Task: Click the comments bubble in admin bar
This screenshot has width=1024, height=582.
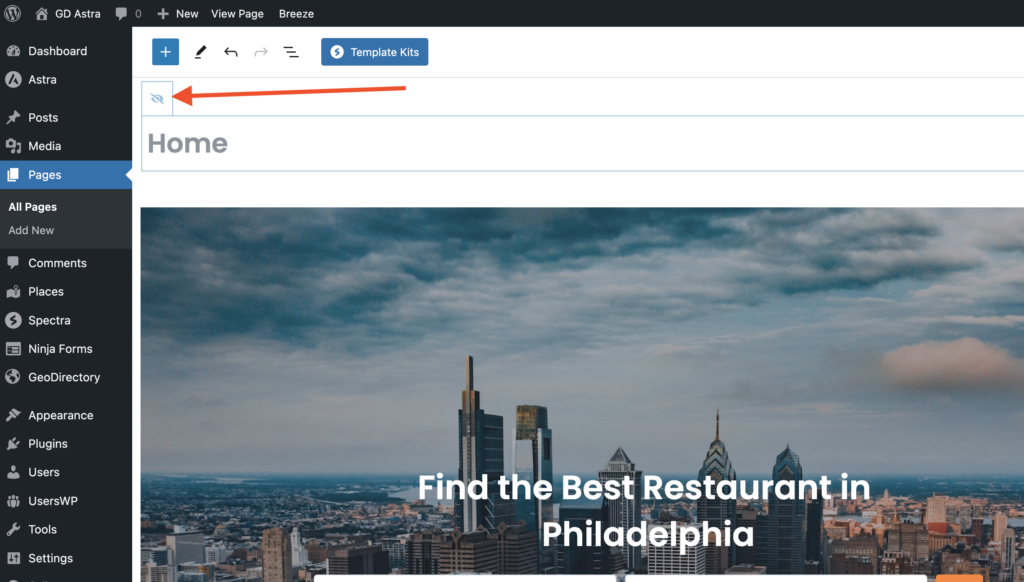Action: click(x=121, y=13)
